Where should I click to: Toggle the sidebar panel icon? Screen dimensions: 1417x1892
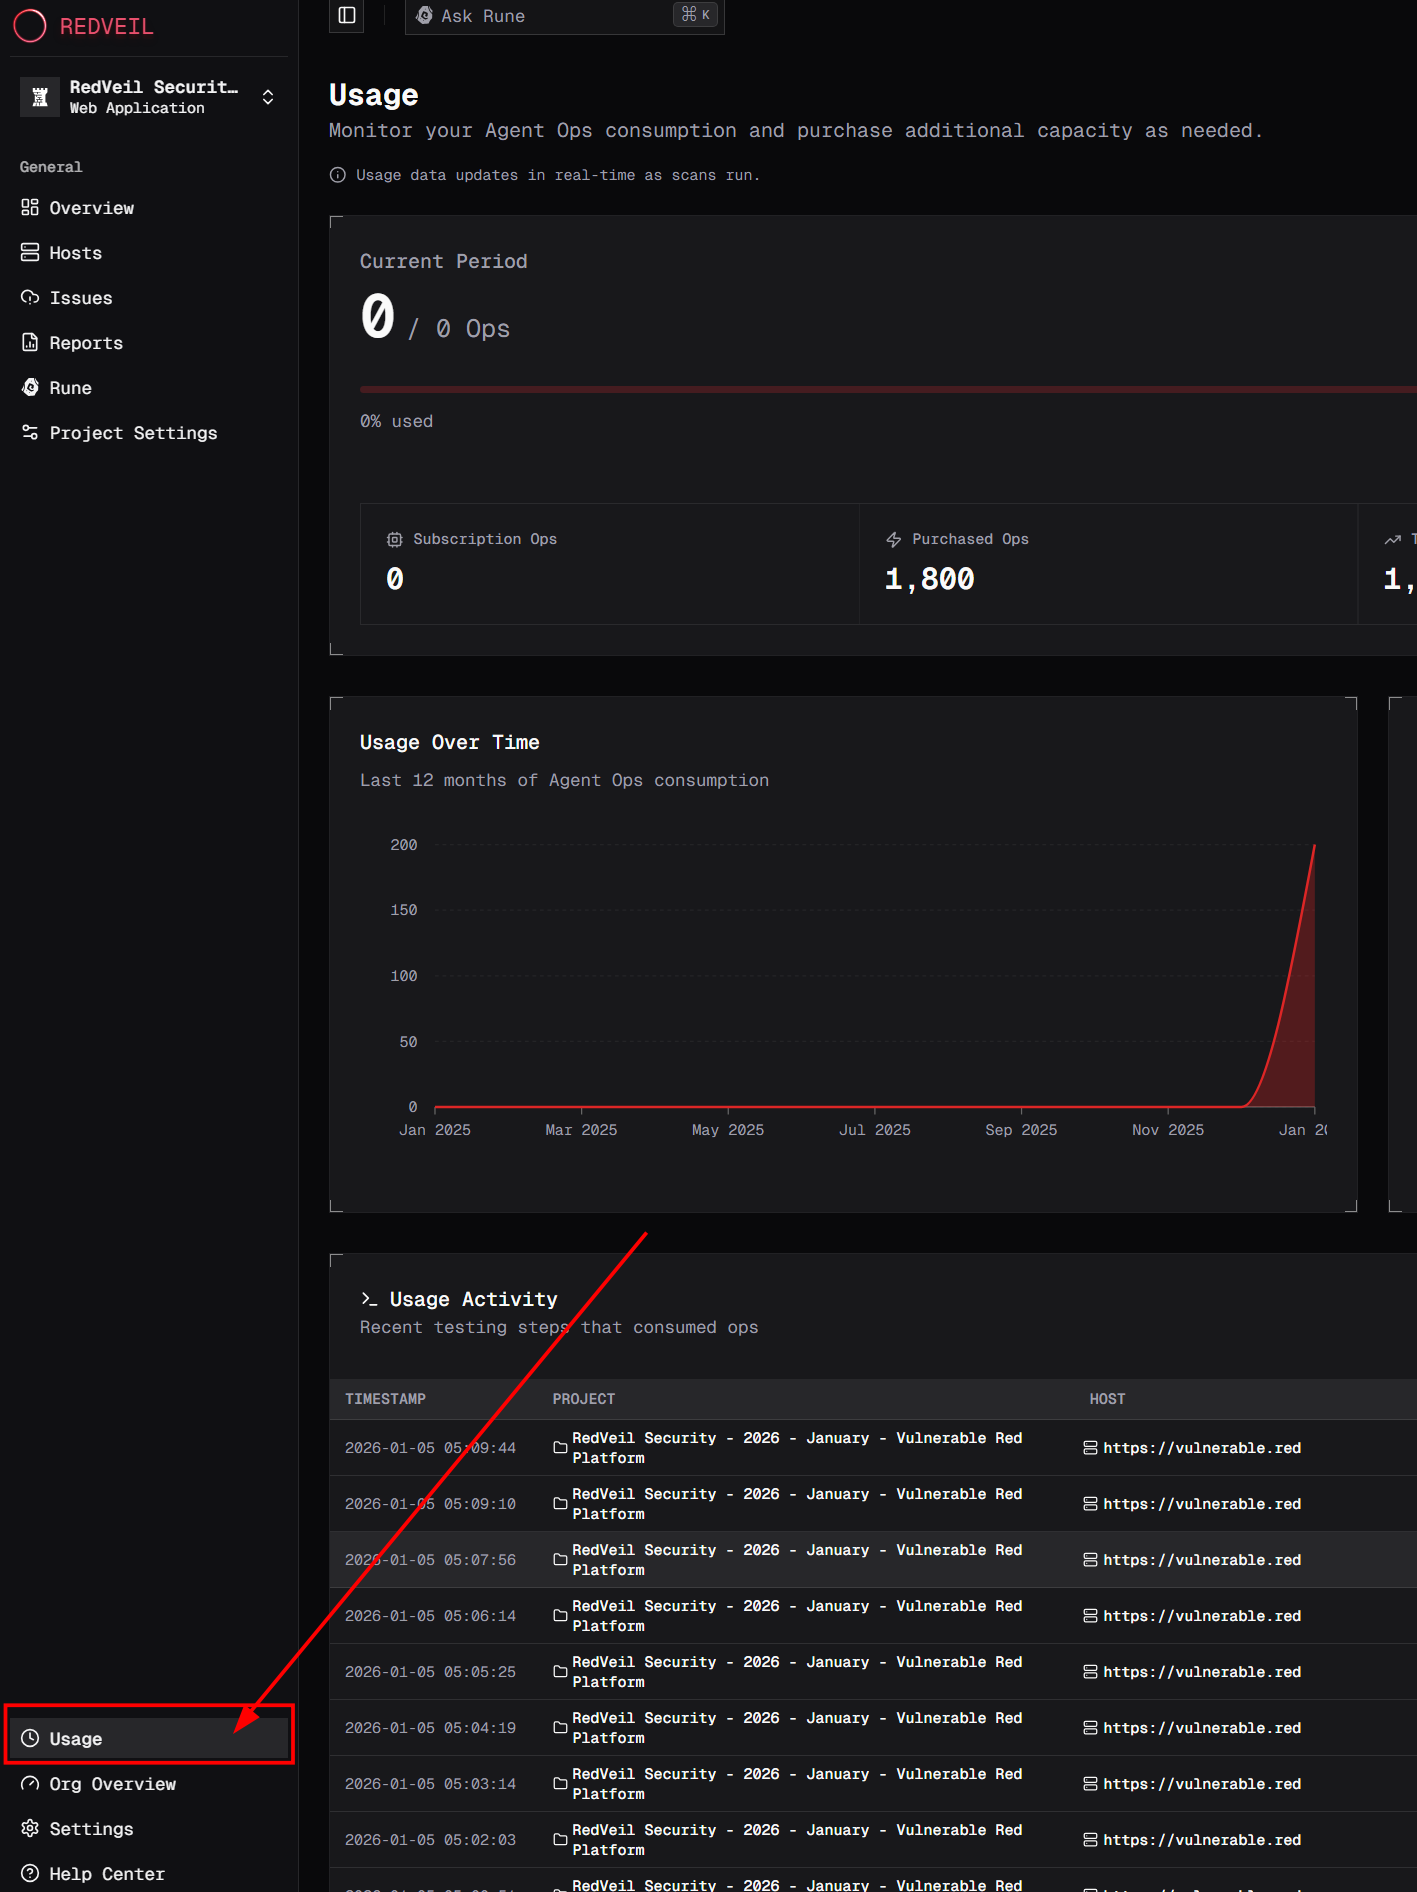(347, 15)
